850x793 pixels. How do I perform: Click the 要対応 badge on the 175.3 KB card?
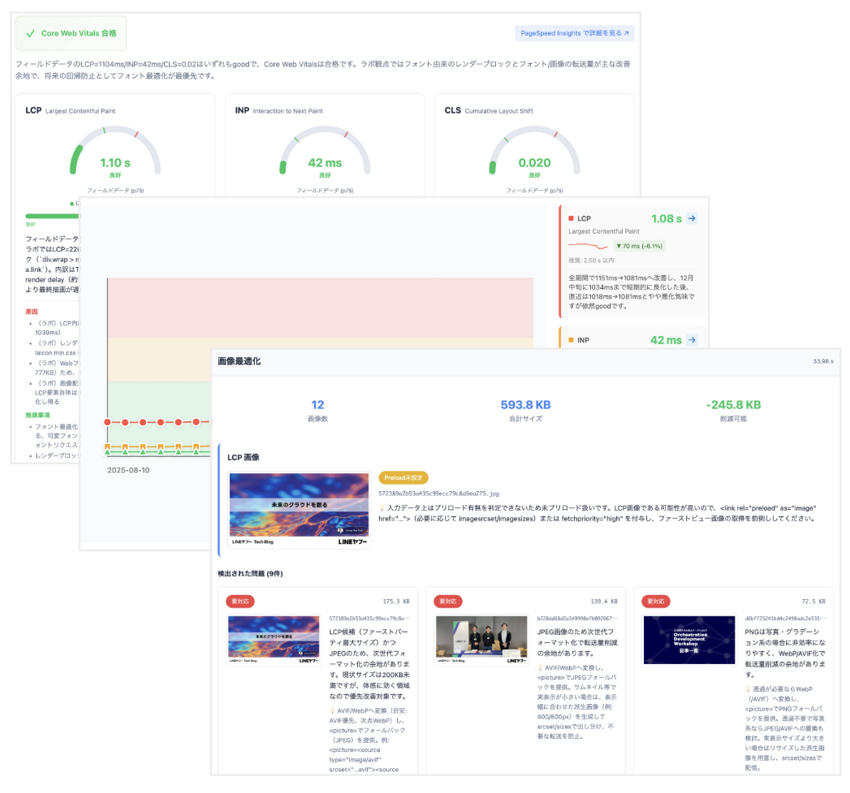pyautogui.click(x=240, y=601)
